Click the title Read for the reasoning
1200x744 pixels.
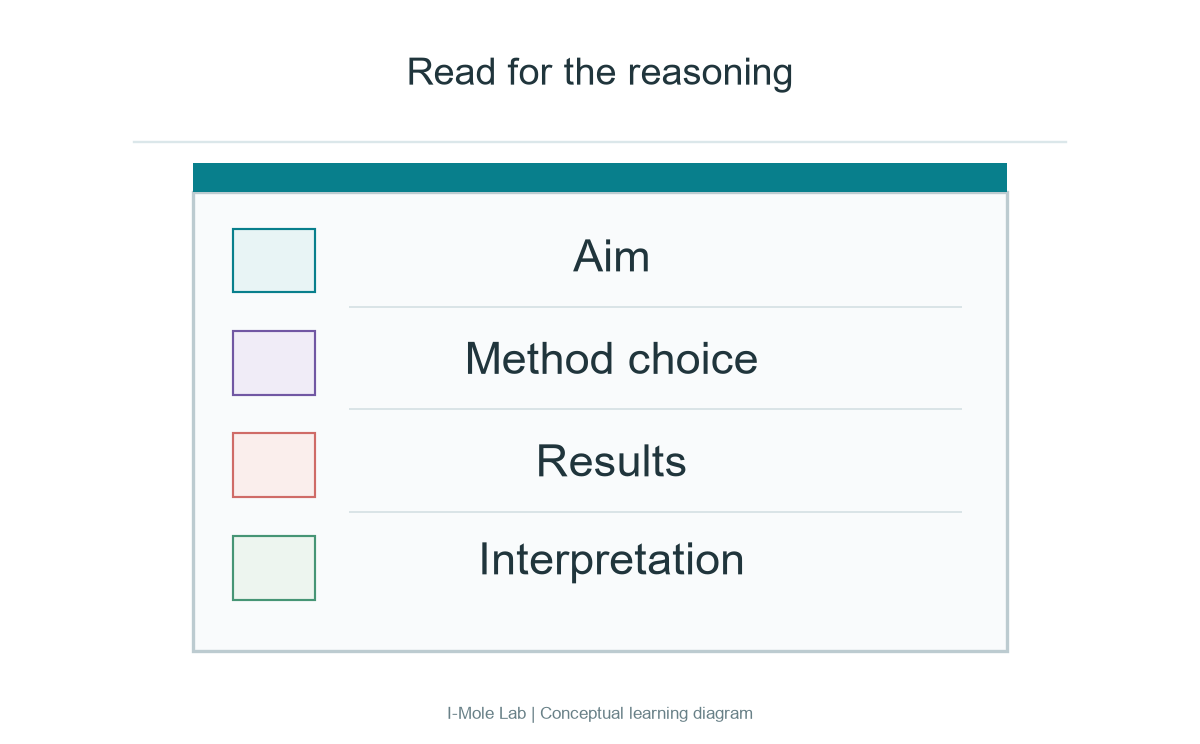click(x=600, y=73)
